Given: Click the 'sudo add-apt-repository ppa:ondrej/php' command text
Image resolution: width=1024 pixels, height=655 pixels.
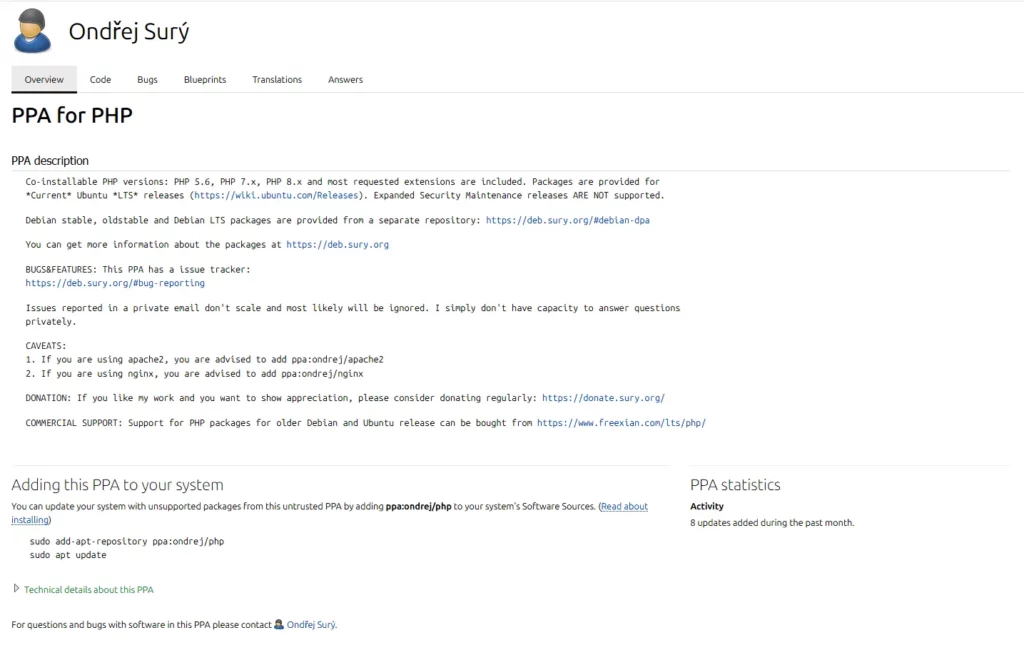Looking at the screenshot, I should point(125,541).
